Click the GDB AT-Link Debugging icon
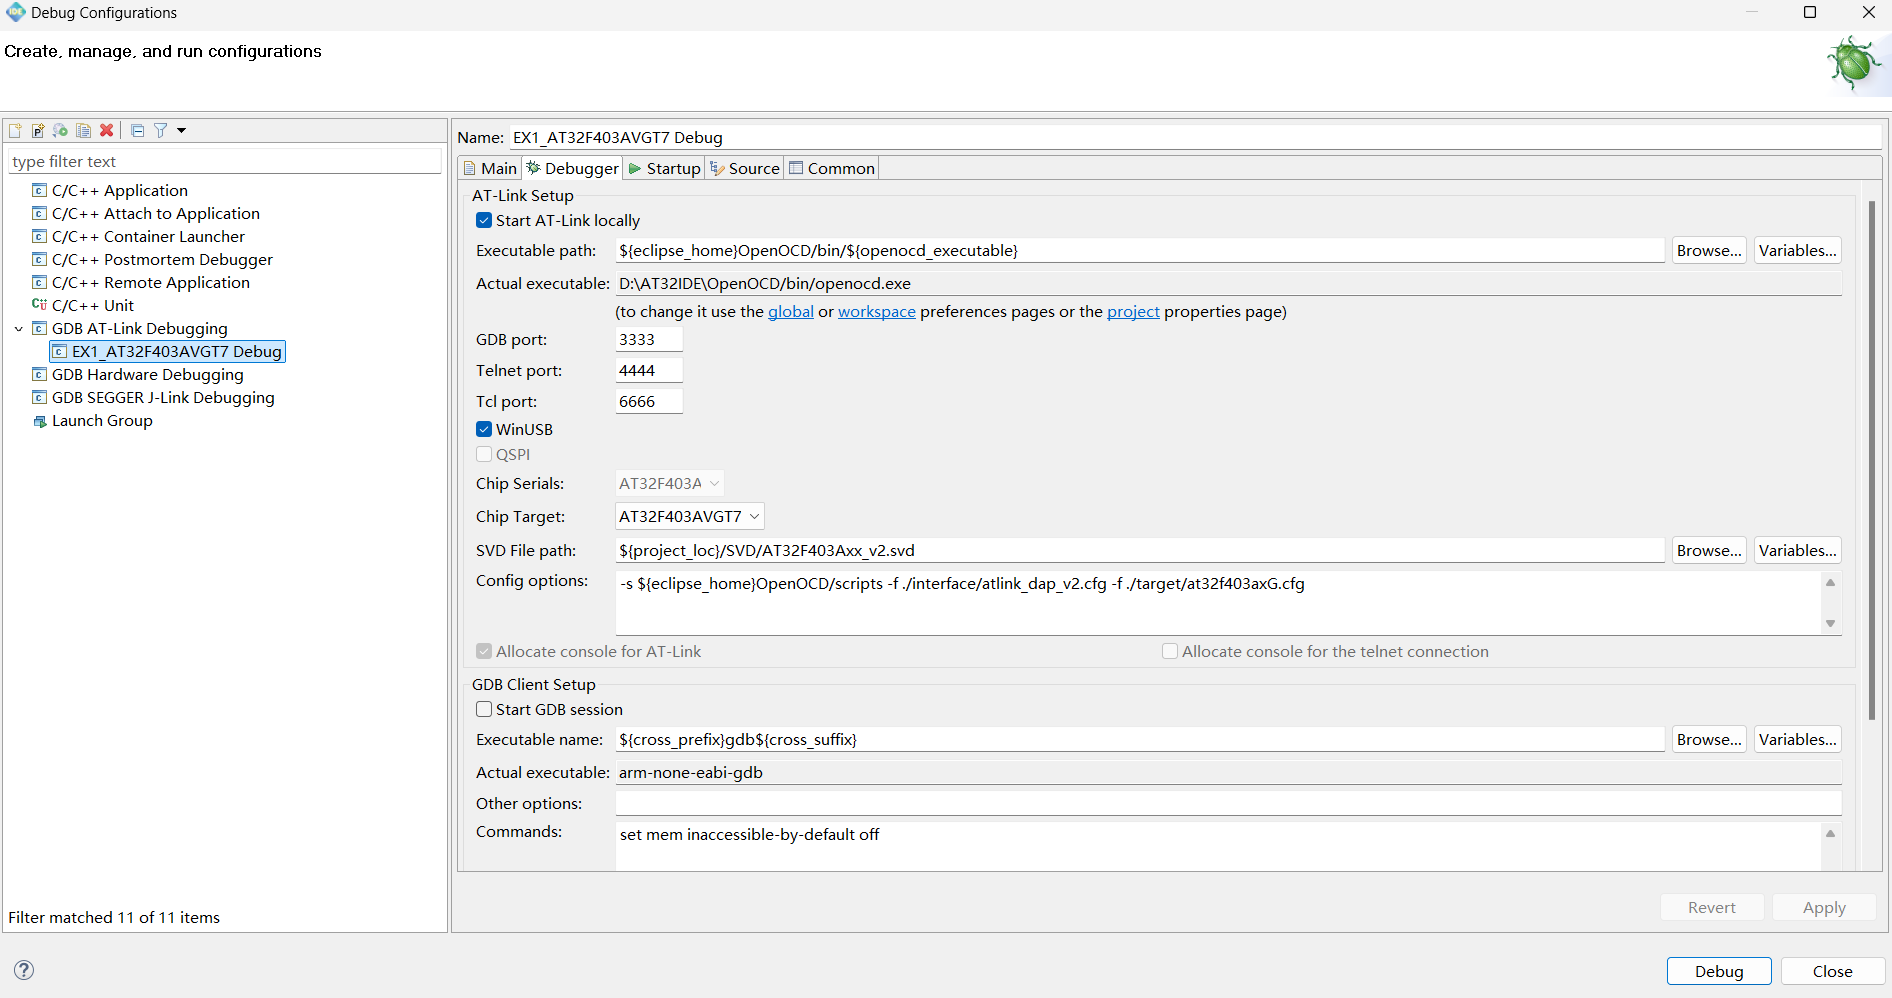Screen dimensions: 1892x998 click(x=40, y=328)
